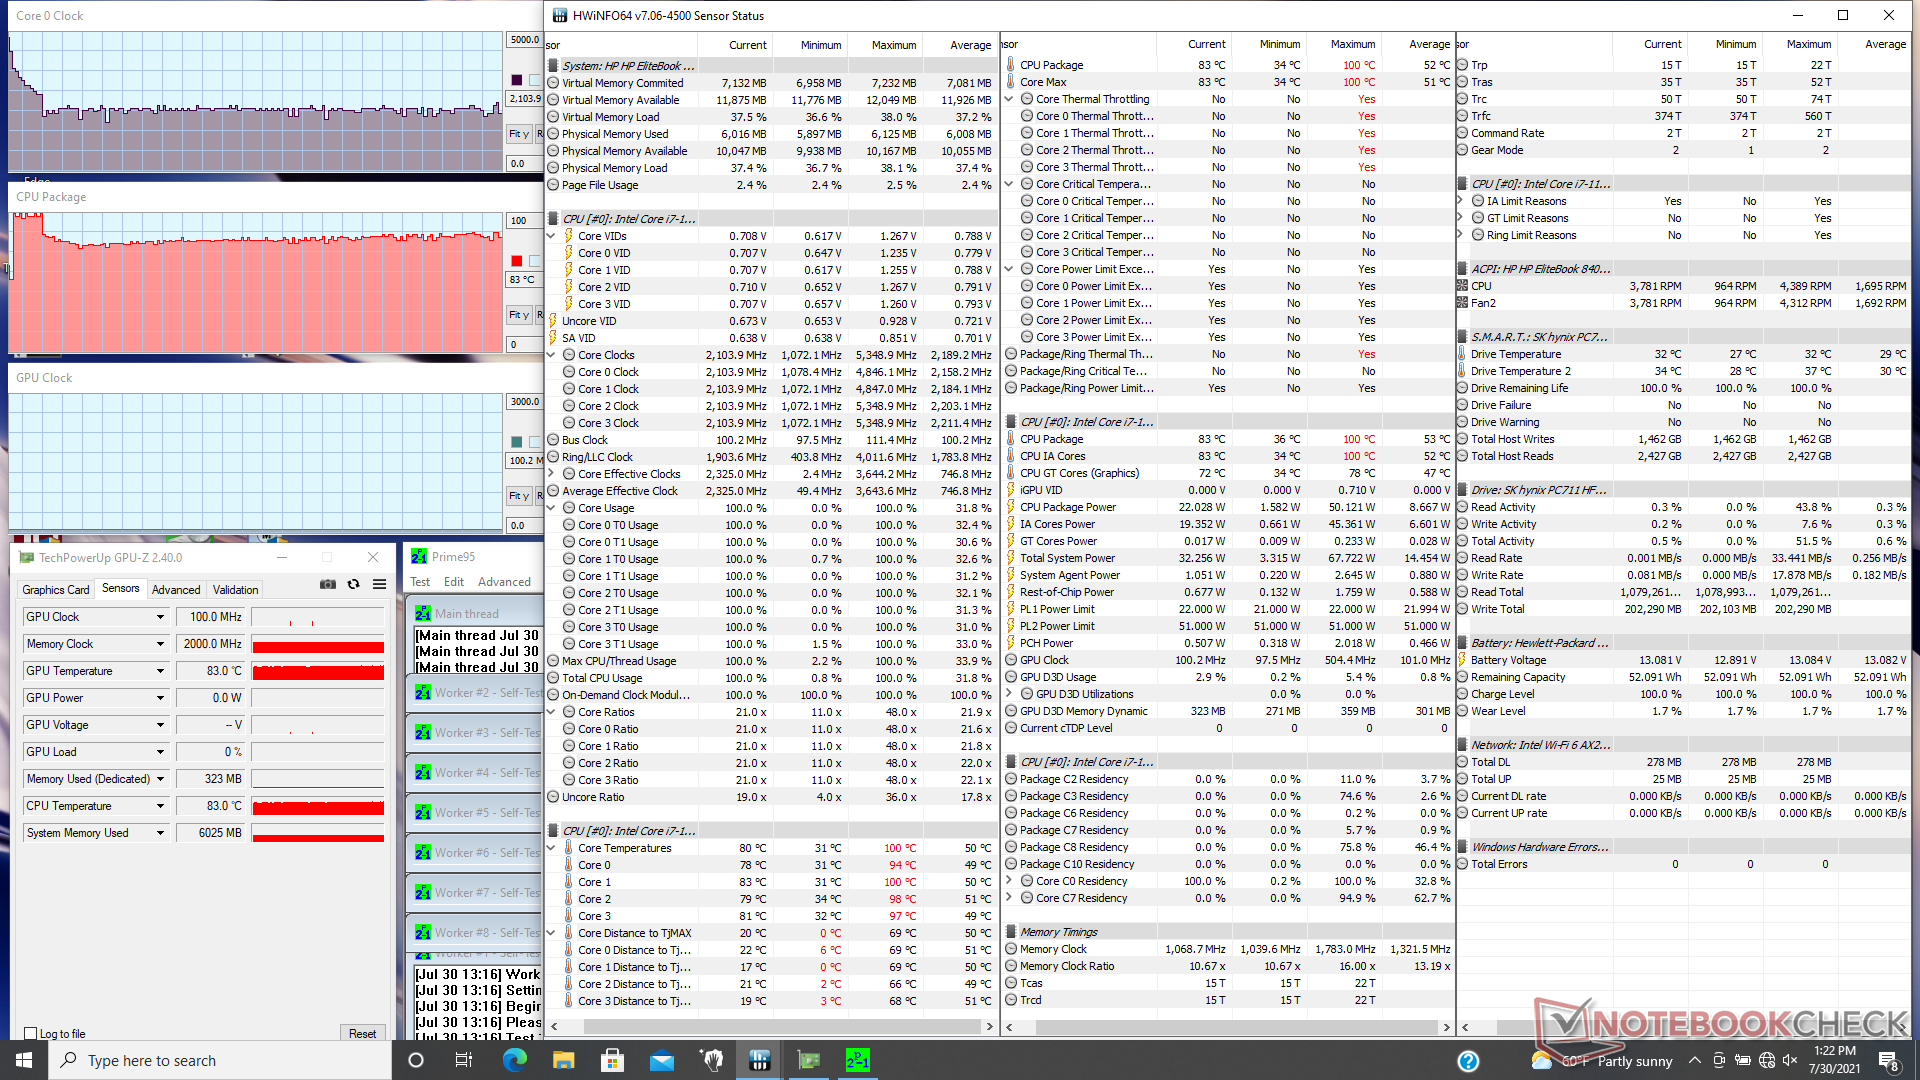Switch to the Graphics Card tab
The image size is (1920, 1080).
point(56,590)
